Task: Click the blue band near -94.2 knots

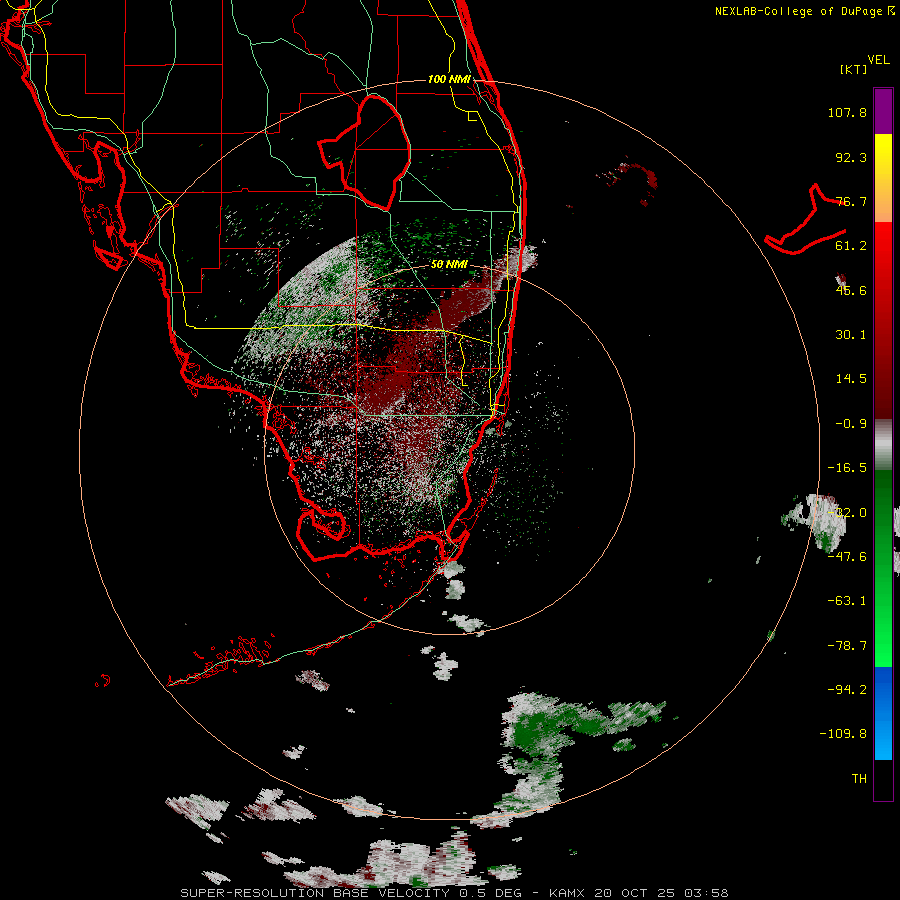Action: [x=883, y=689]
